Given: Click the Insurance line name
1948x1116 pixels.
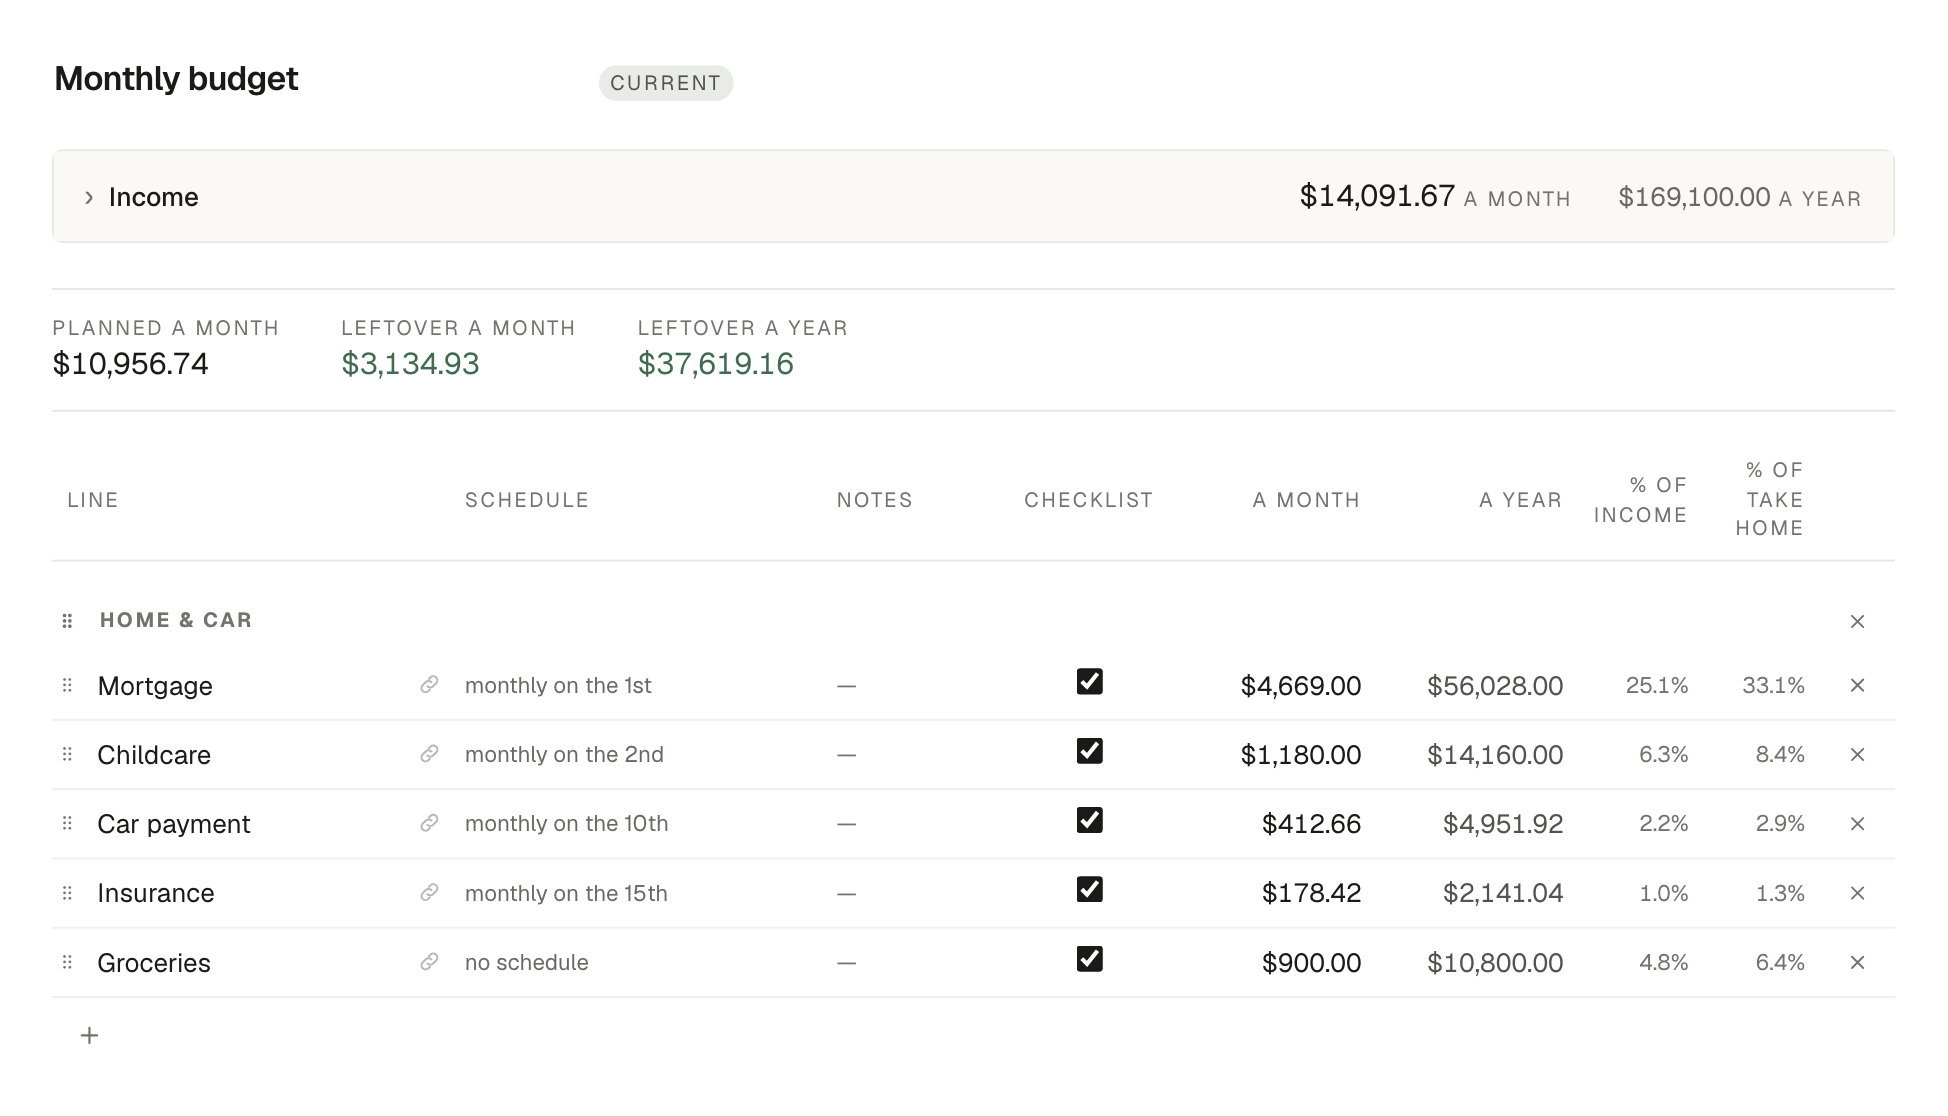Looking at the screenshot, I should 156,893.
